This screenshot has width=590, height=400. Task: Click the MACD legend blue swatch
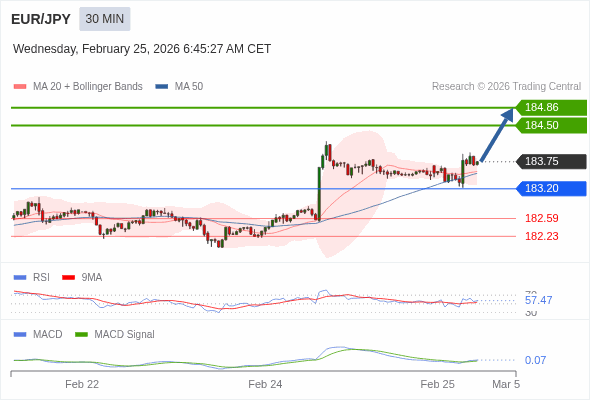click(20, 335)
